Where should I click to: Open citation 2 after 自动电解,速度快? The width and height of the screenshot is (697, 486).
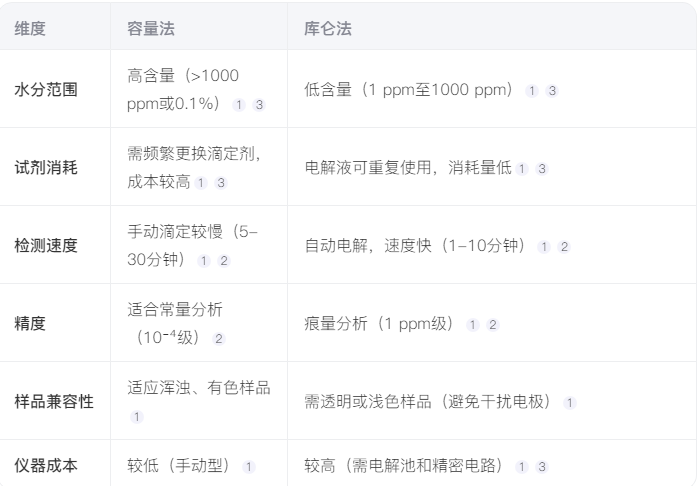[x=564, y=246]
